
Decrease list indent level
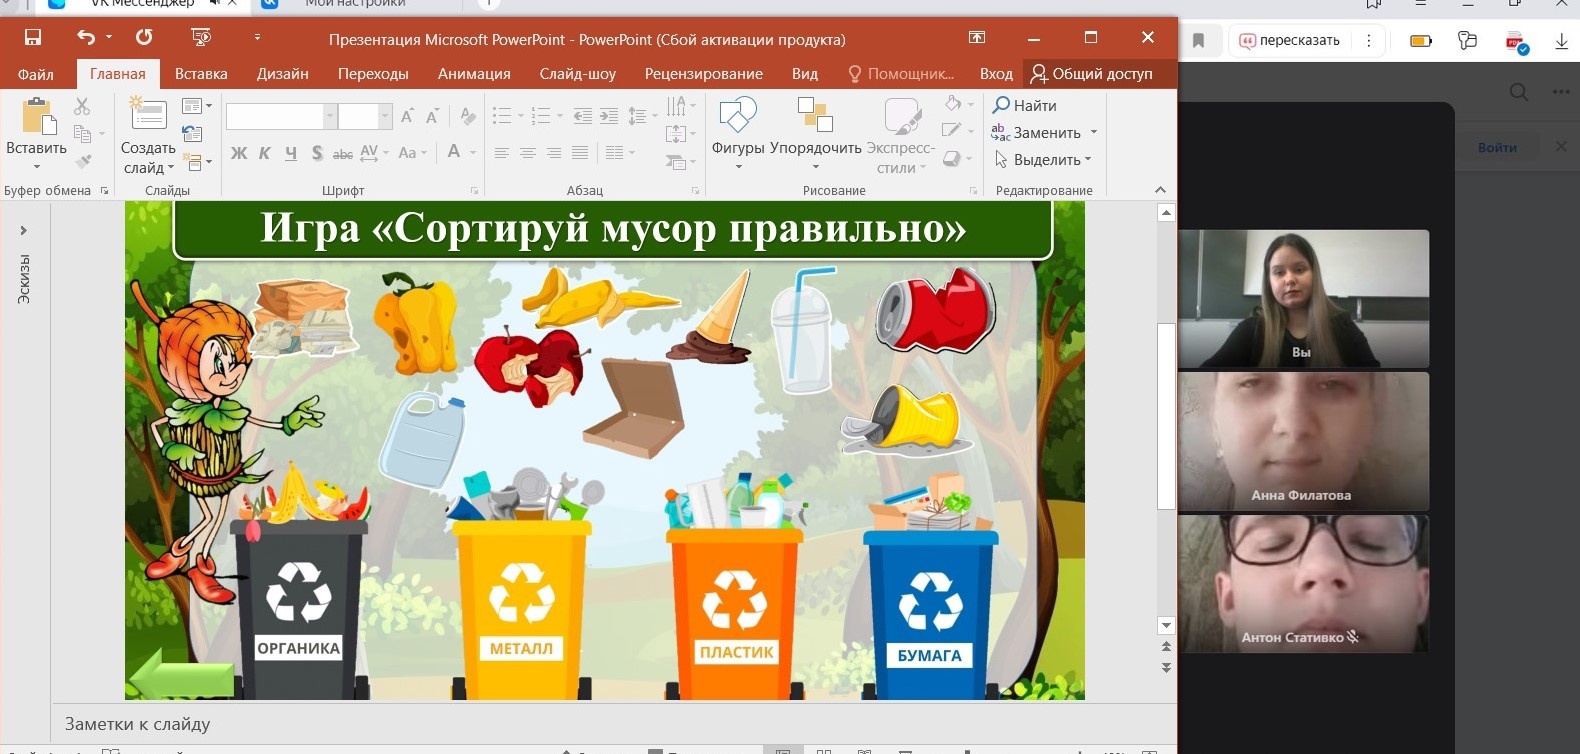(x=583, y=116)
